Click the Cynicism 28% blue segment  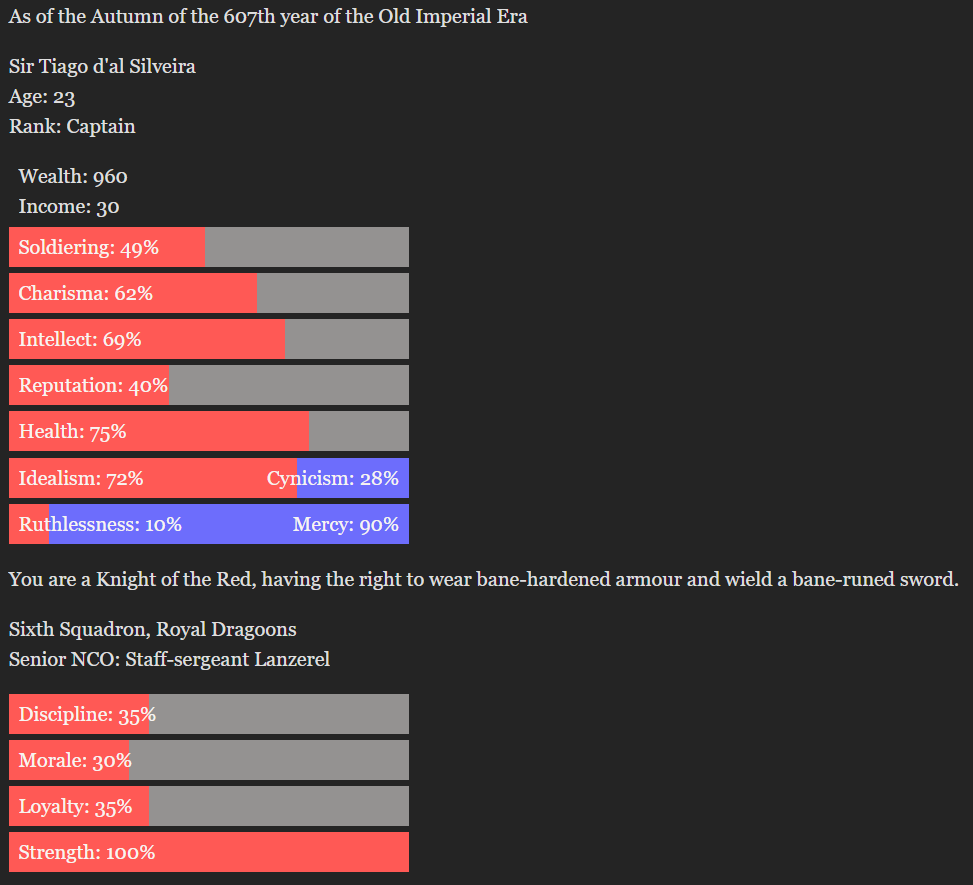pyautogui.click(x=353, y=478)
